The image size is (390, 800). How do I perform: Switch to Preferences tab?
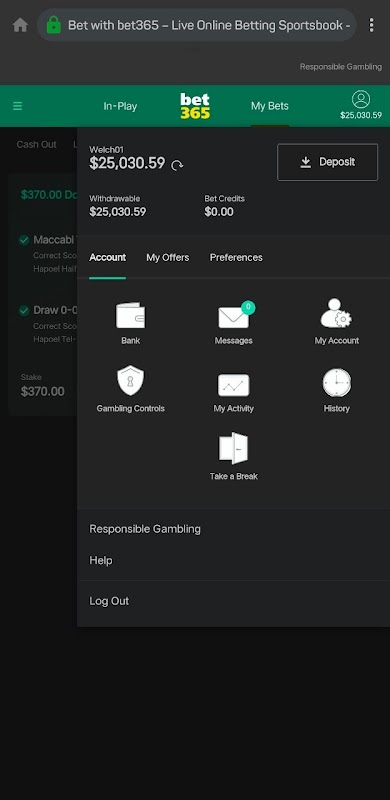[x=236, y=258]
